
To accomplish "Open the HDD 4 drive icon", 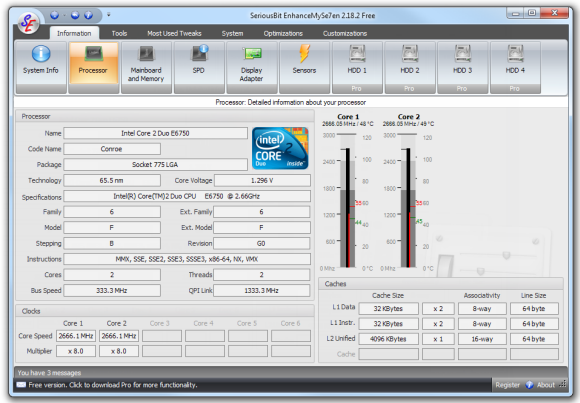I will tap(515, 67).
